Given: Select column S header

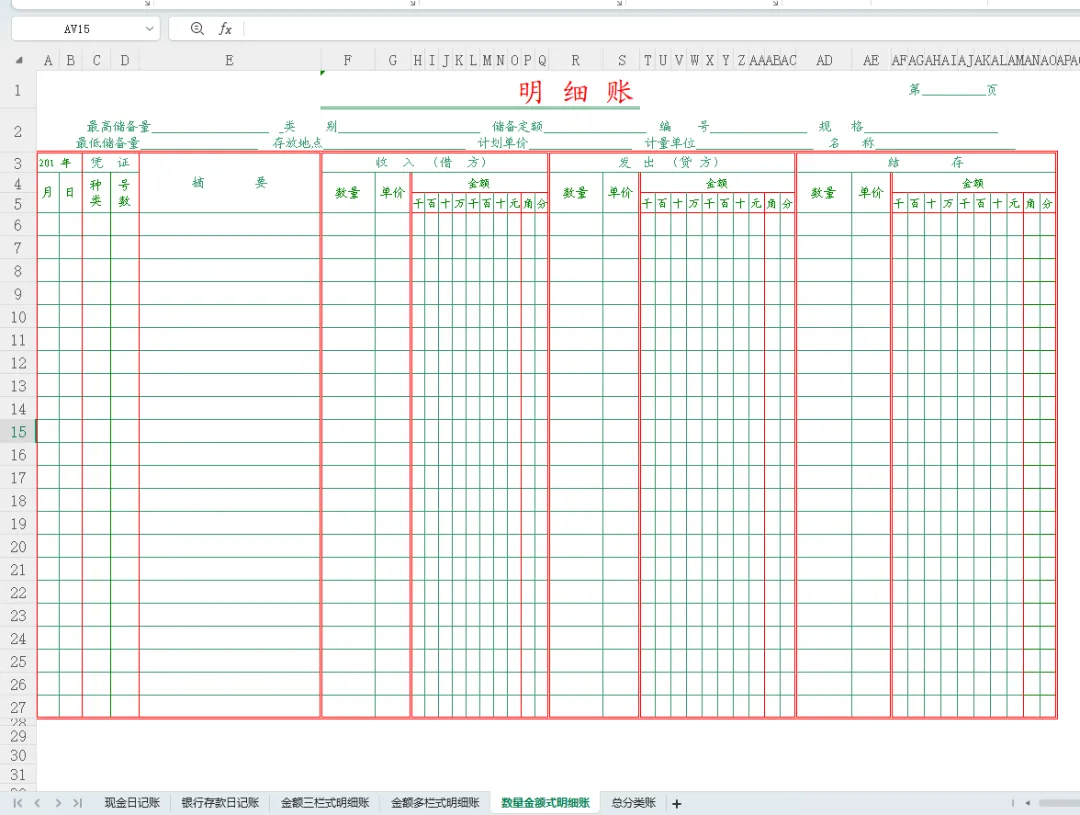Looking at the screenshot, I should (x=621, y=61).
